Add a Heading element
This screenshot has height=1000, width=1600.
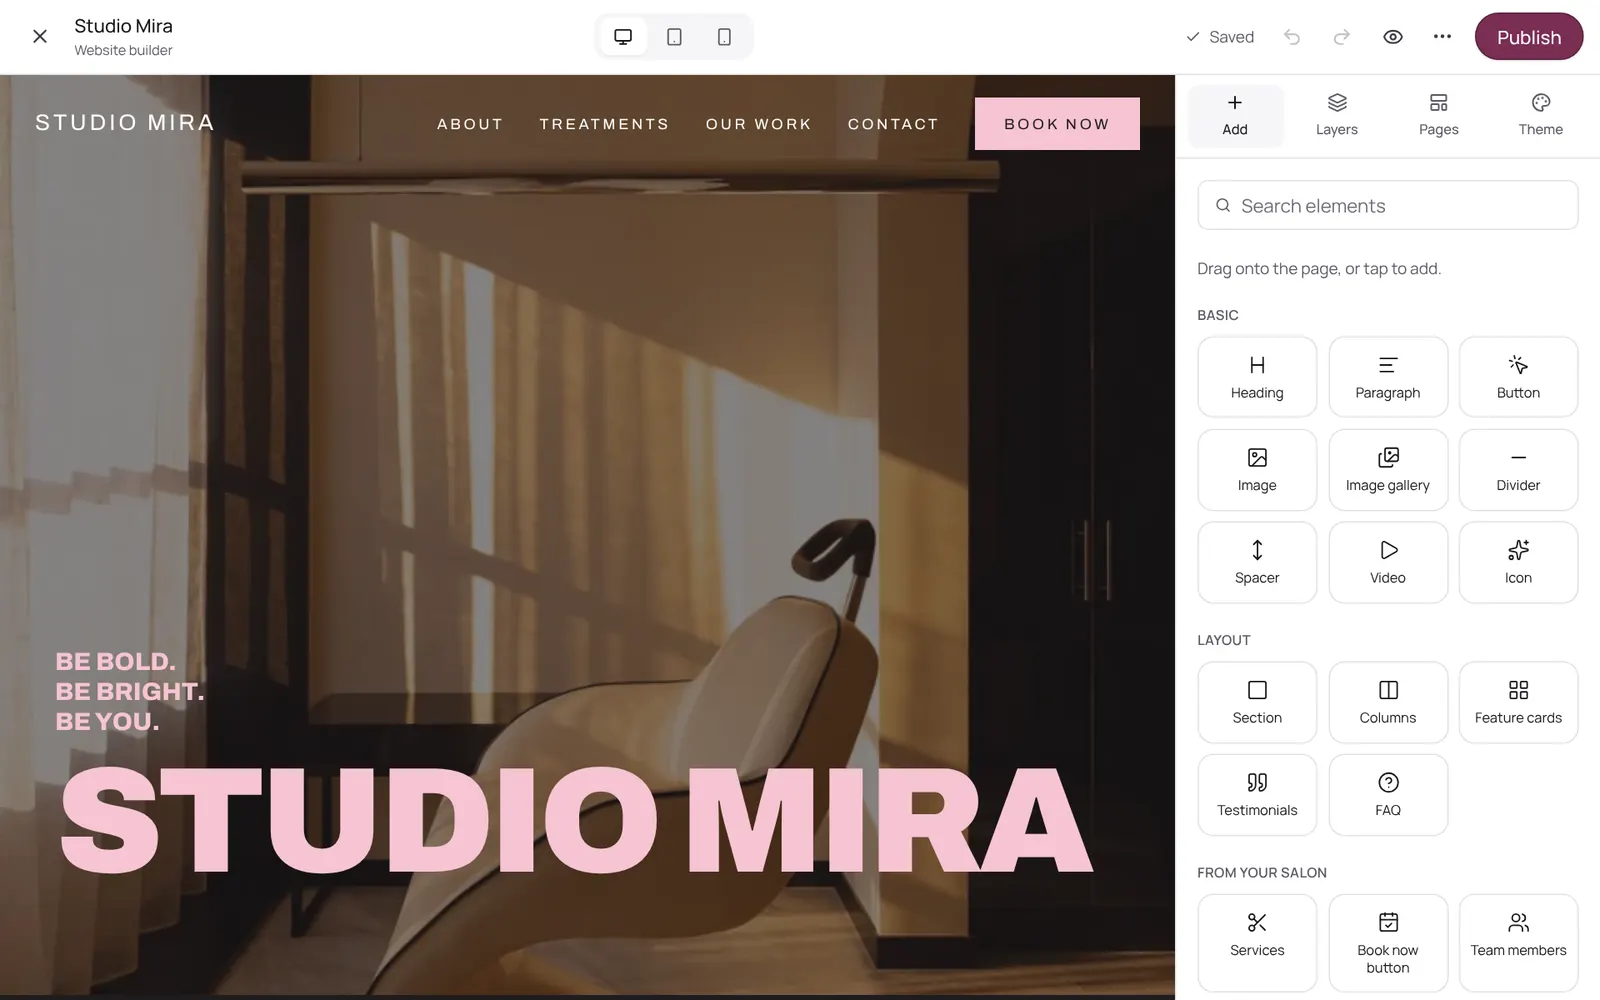click(x=1257, y=377)
